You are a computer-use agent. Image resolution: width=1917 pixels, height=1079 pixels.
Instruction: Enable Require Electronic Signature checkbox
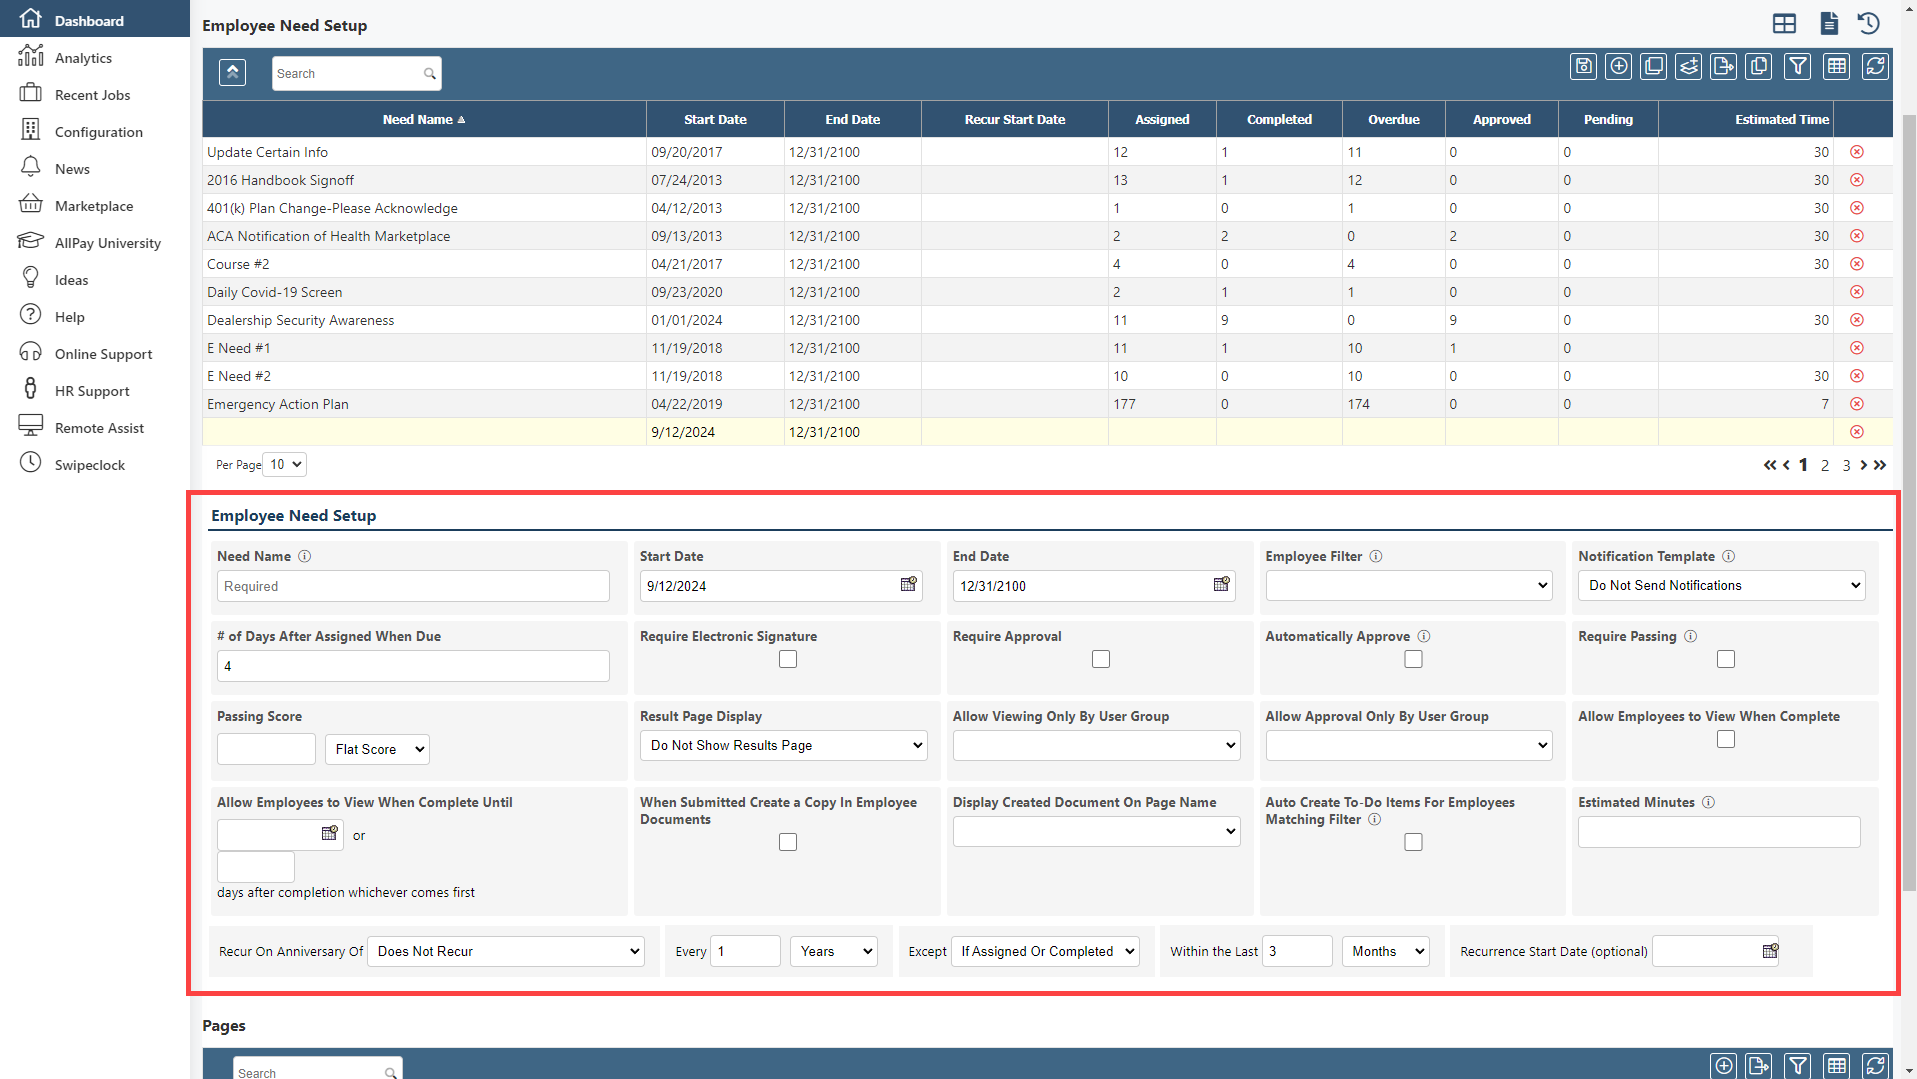[x=788, y=659]
